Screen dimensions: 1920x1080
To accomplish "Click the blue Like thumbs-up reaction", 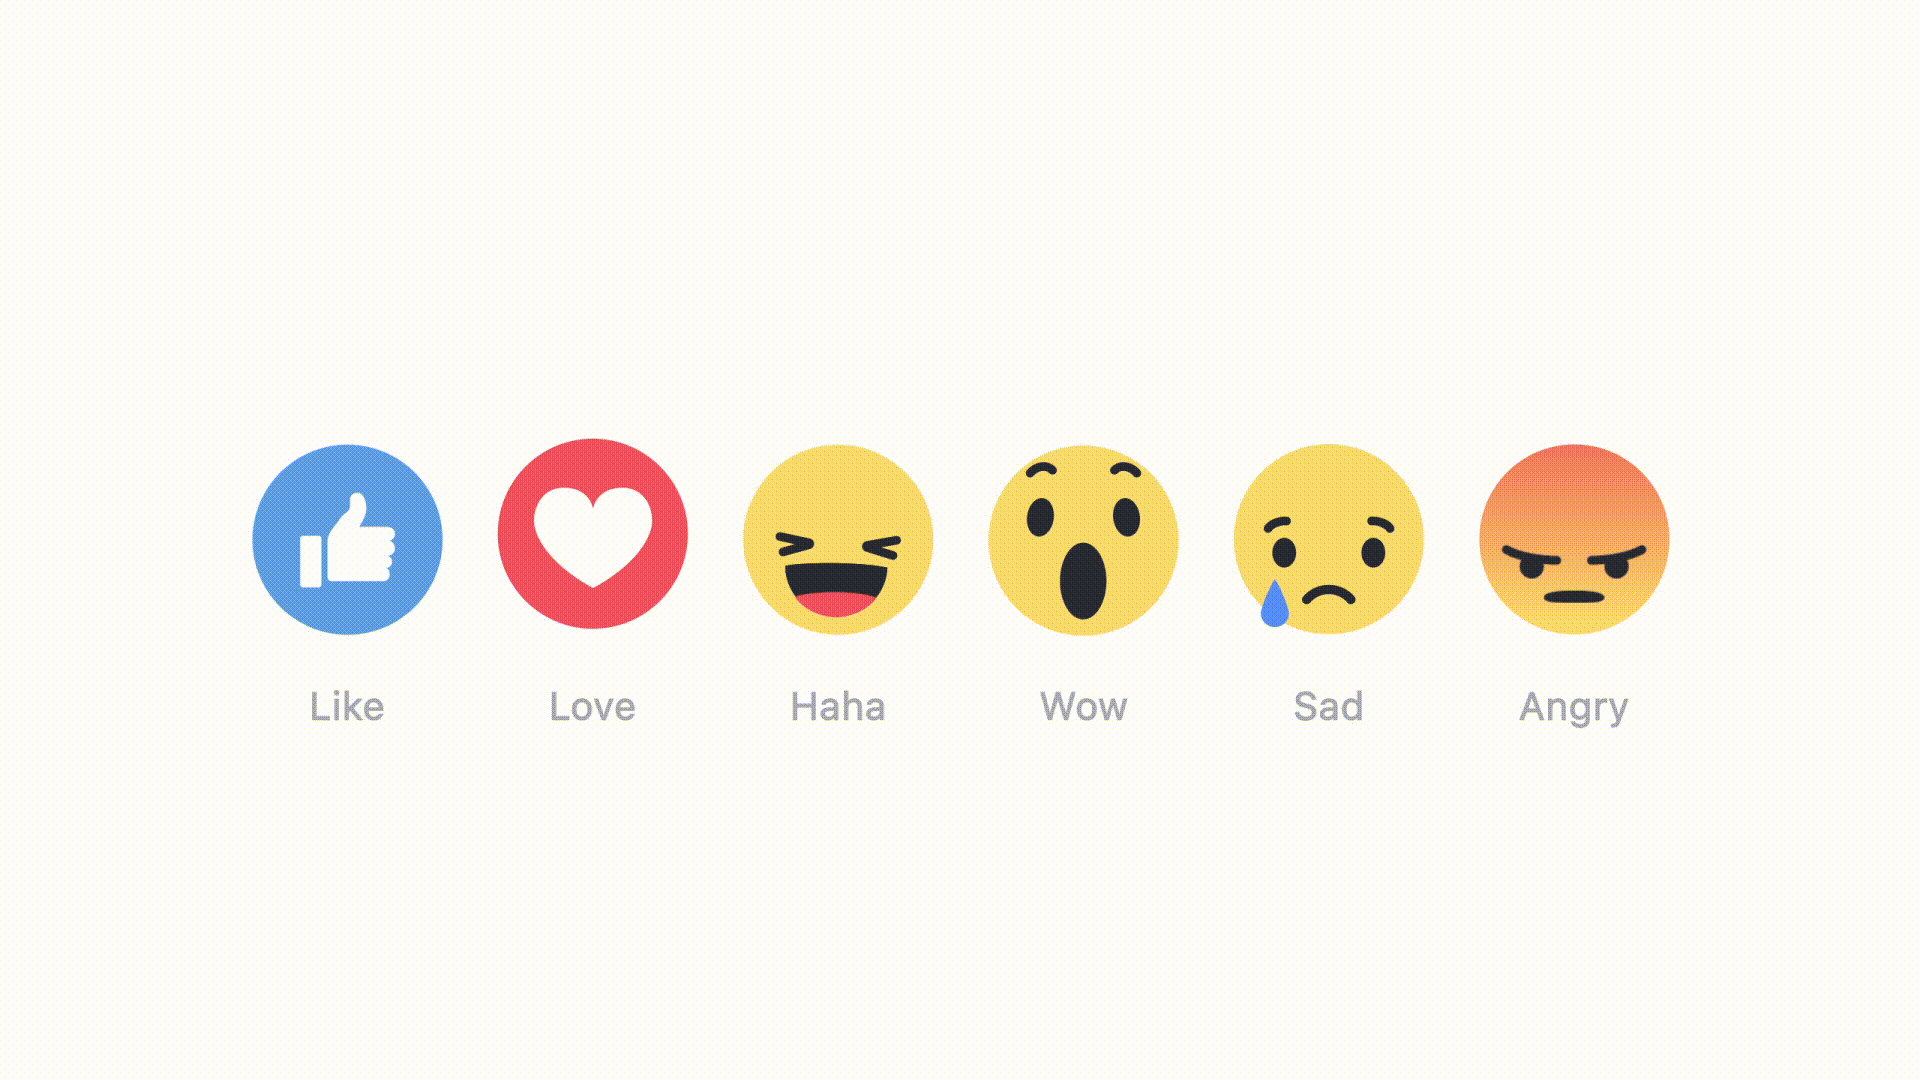I will (347, 539).
